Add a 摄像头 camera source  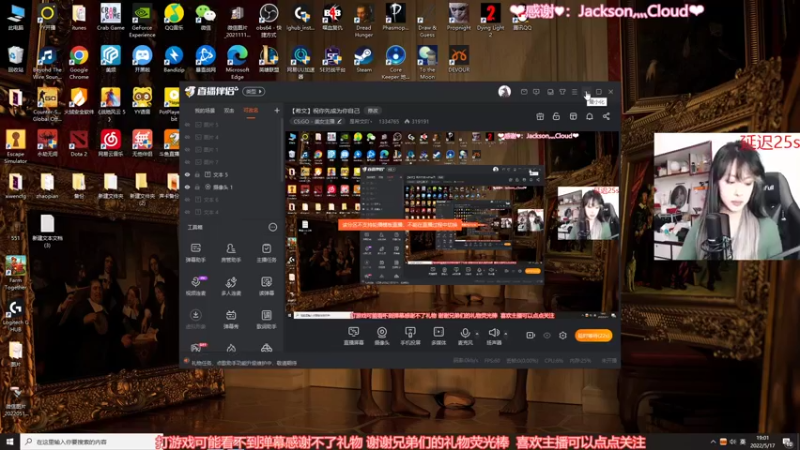point(382,336)
